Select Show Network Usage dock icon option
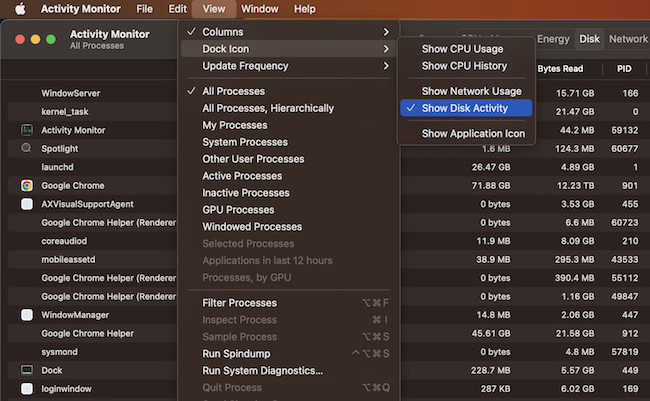 click(x=466, y=91)
